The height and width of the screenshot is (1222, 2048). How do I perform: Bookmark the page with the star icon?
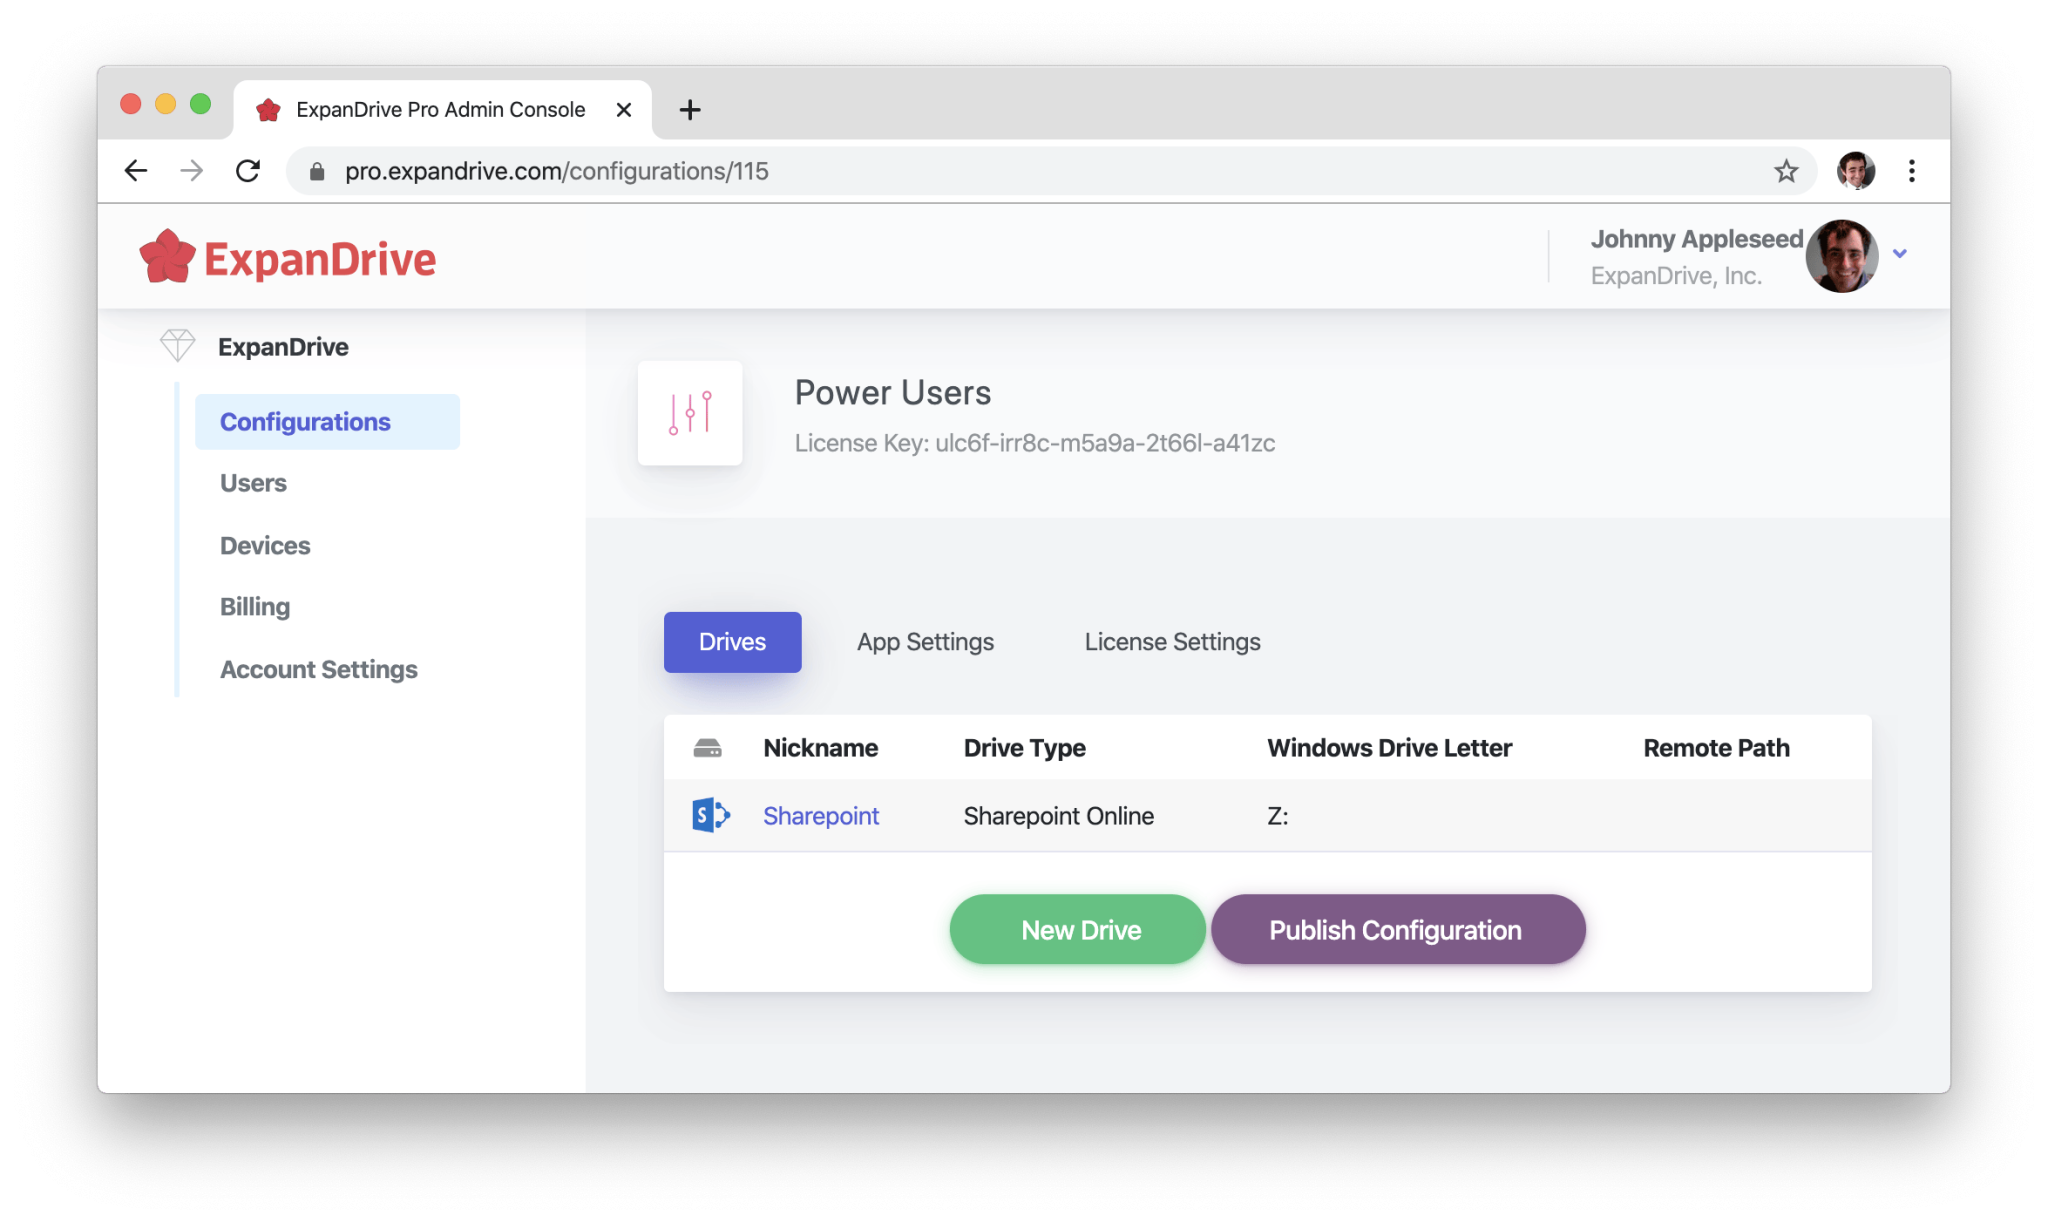pyautogui.click(x=1786, y=170)
